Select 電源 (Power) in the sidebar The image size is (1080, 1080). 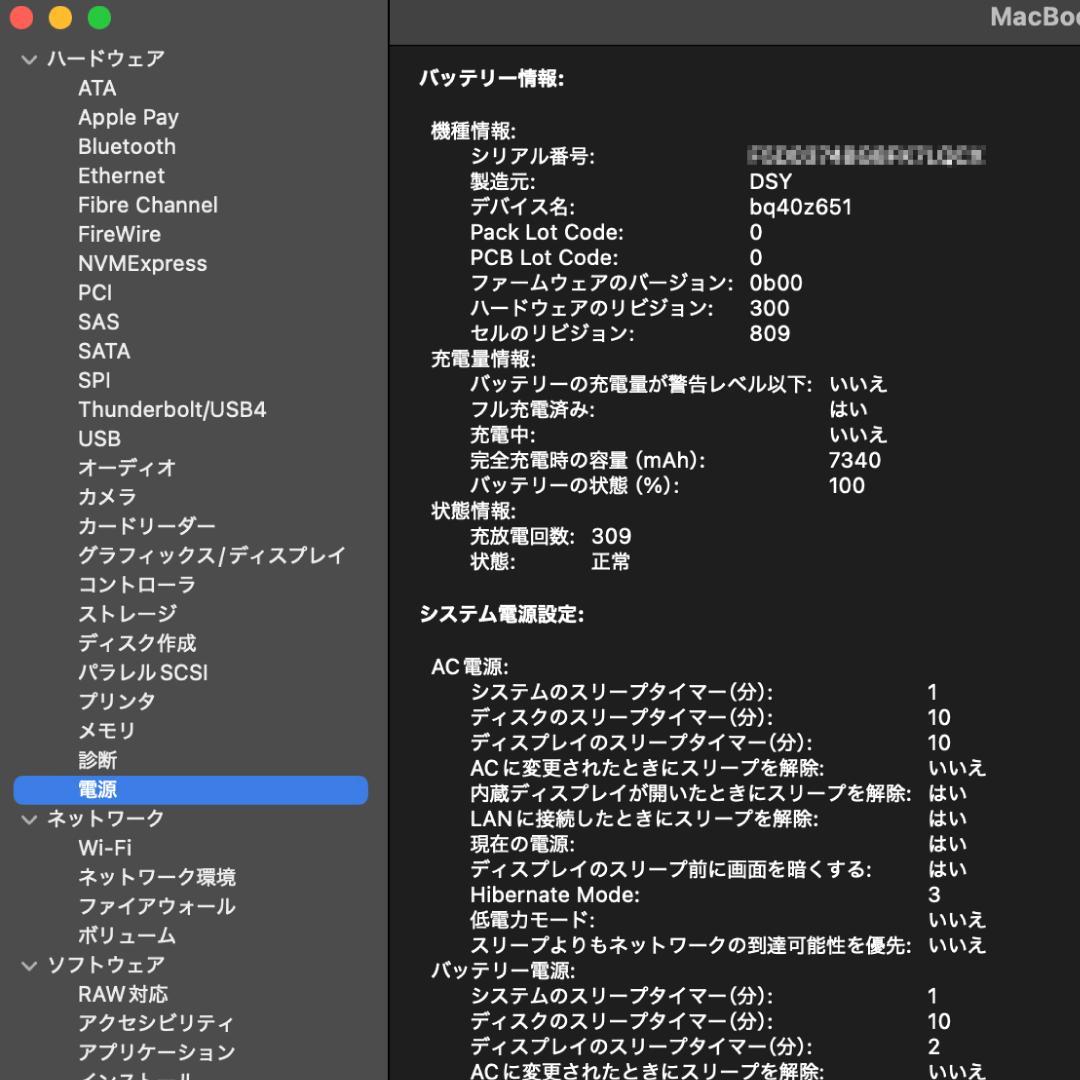97,790
